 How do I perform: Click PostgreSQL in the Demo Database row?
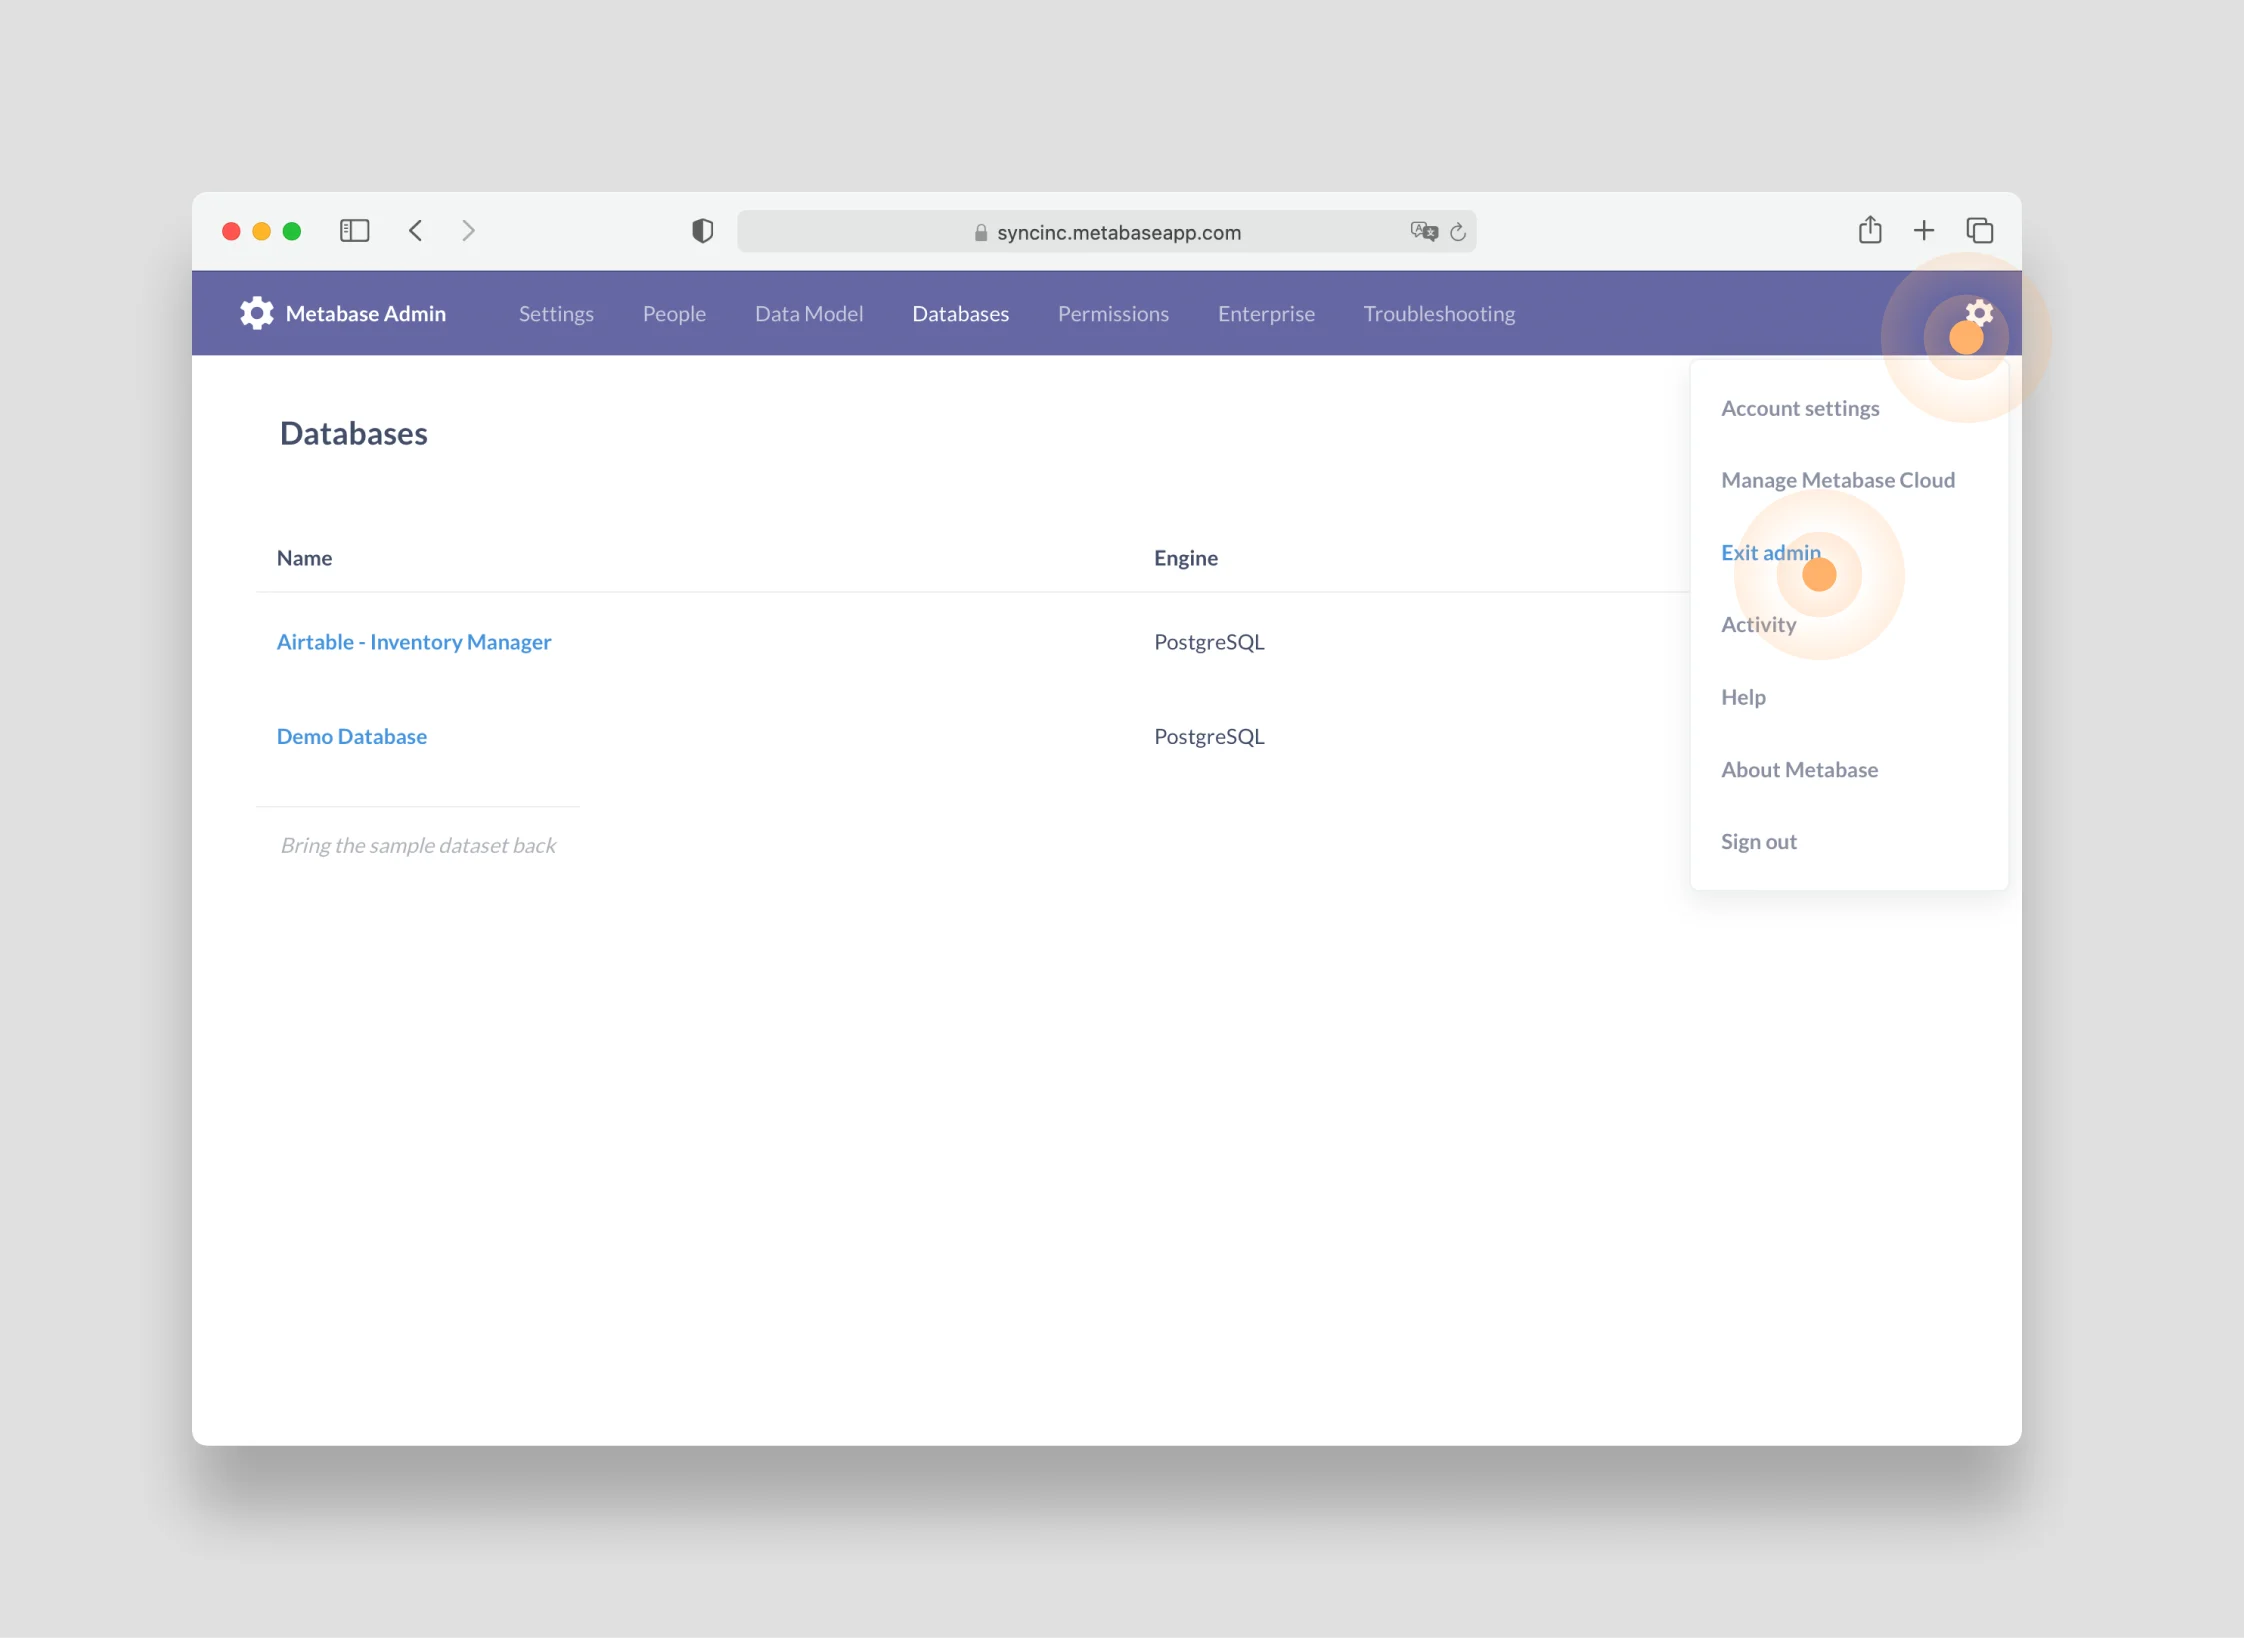[1209, 736]
